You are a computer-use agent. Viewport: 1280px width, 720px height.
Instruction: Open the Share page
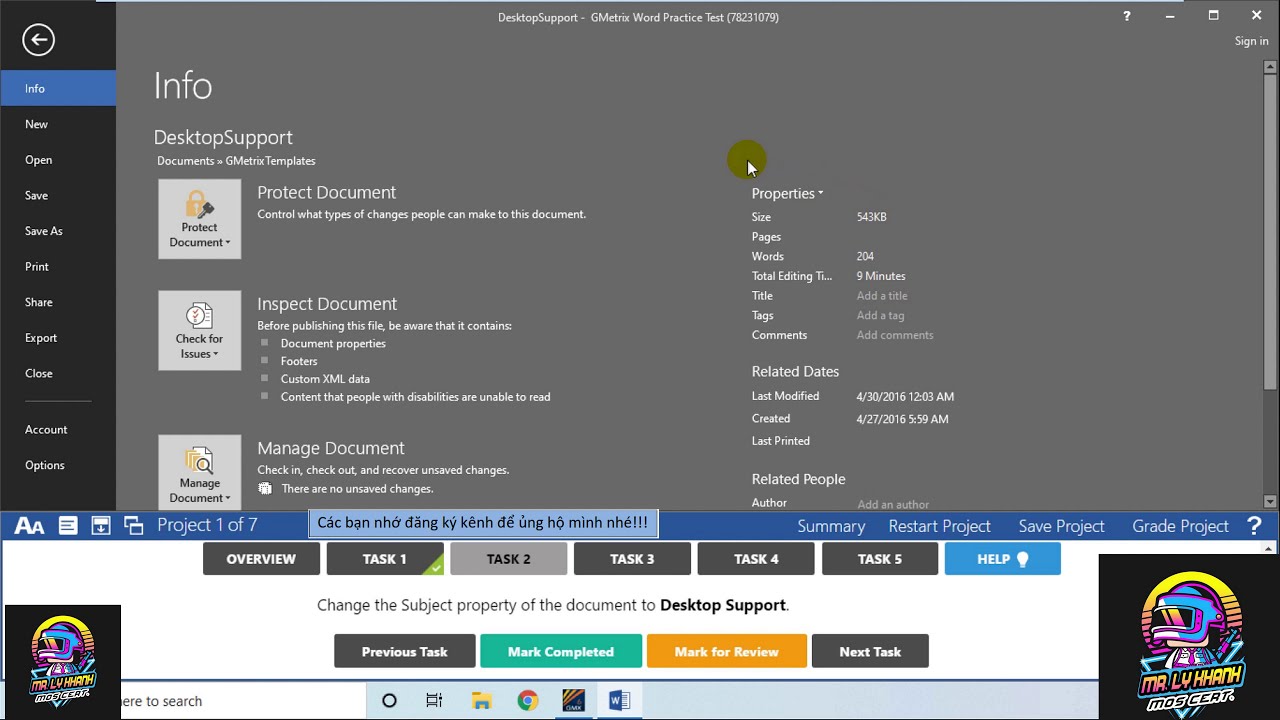click(x=58, y=302)
